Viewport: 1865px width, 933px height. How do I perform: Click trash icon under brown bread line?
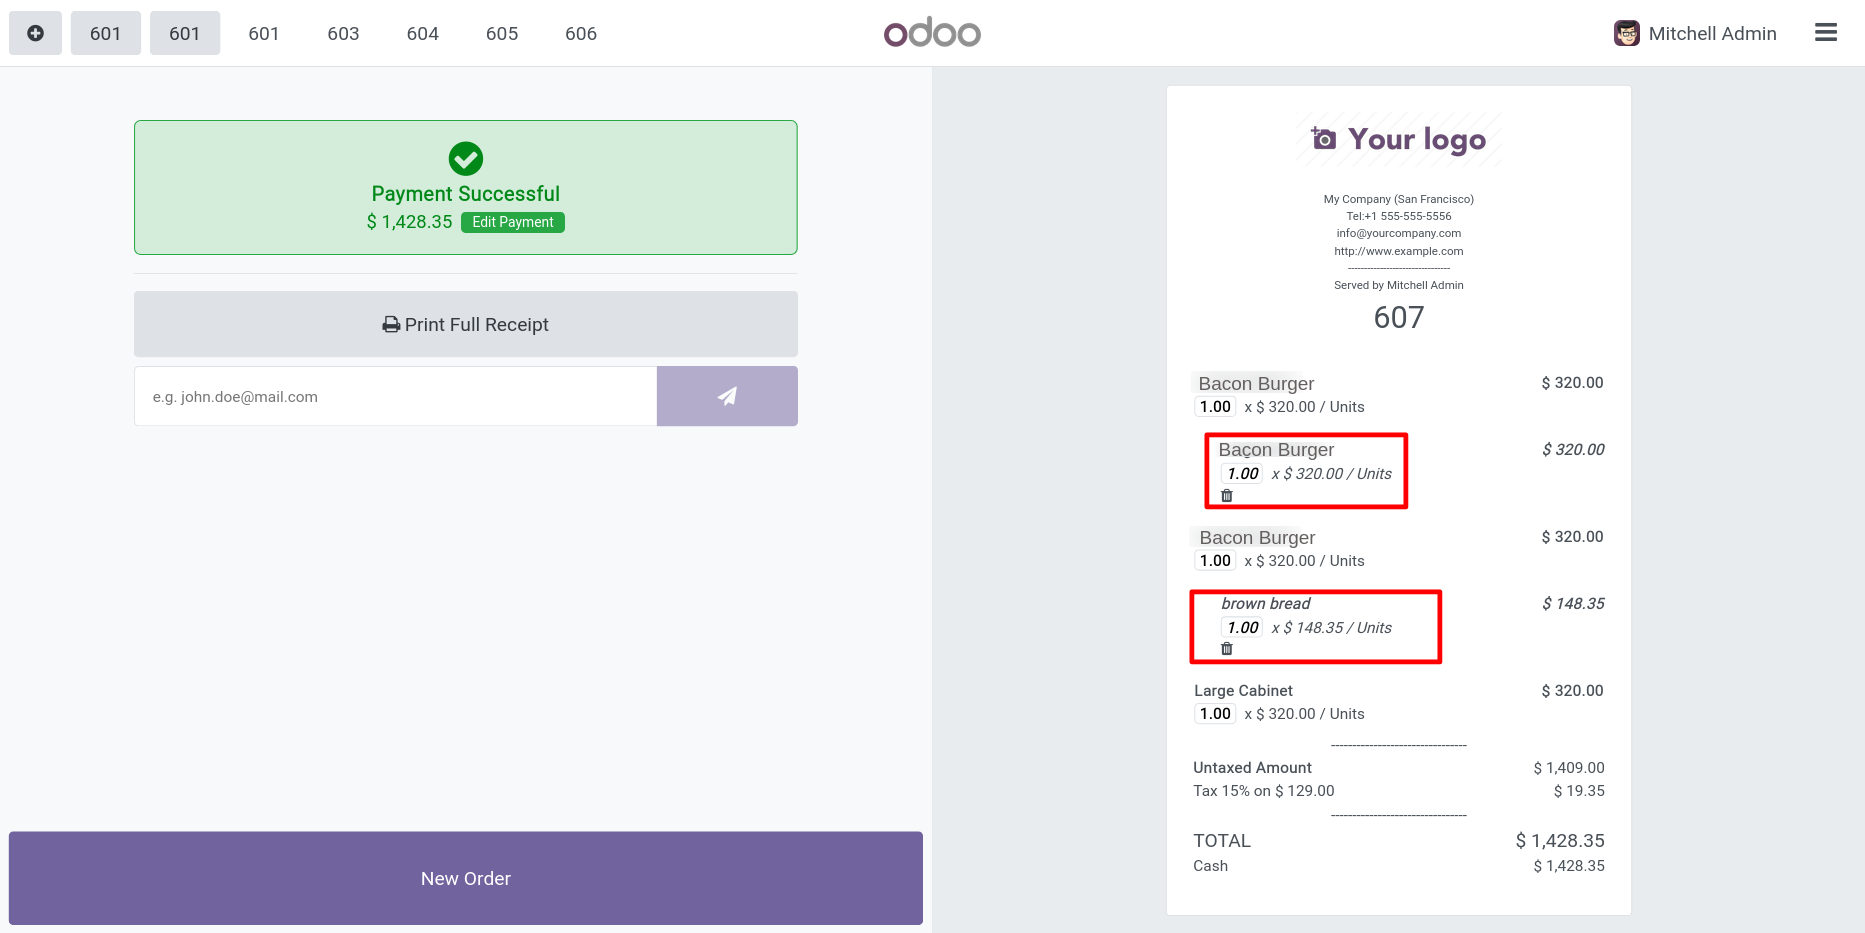tap(1227, 649)
